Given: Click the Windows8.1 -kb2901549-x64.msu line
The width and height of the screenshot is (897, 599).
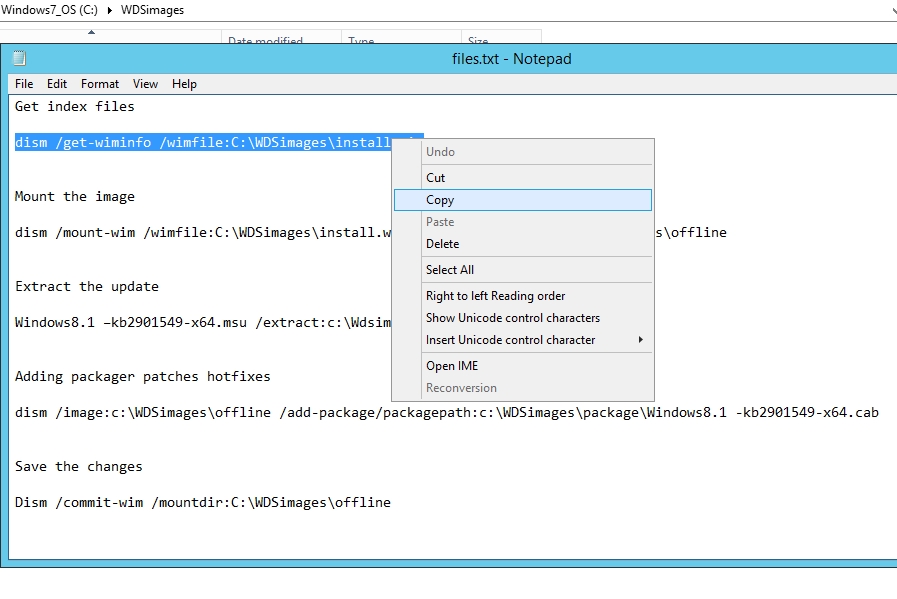Looking at the screenshot, I should 203,323.
